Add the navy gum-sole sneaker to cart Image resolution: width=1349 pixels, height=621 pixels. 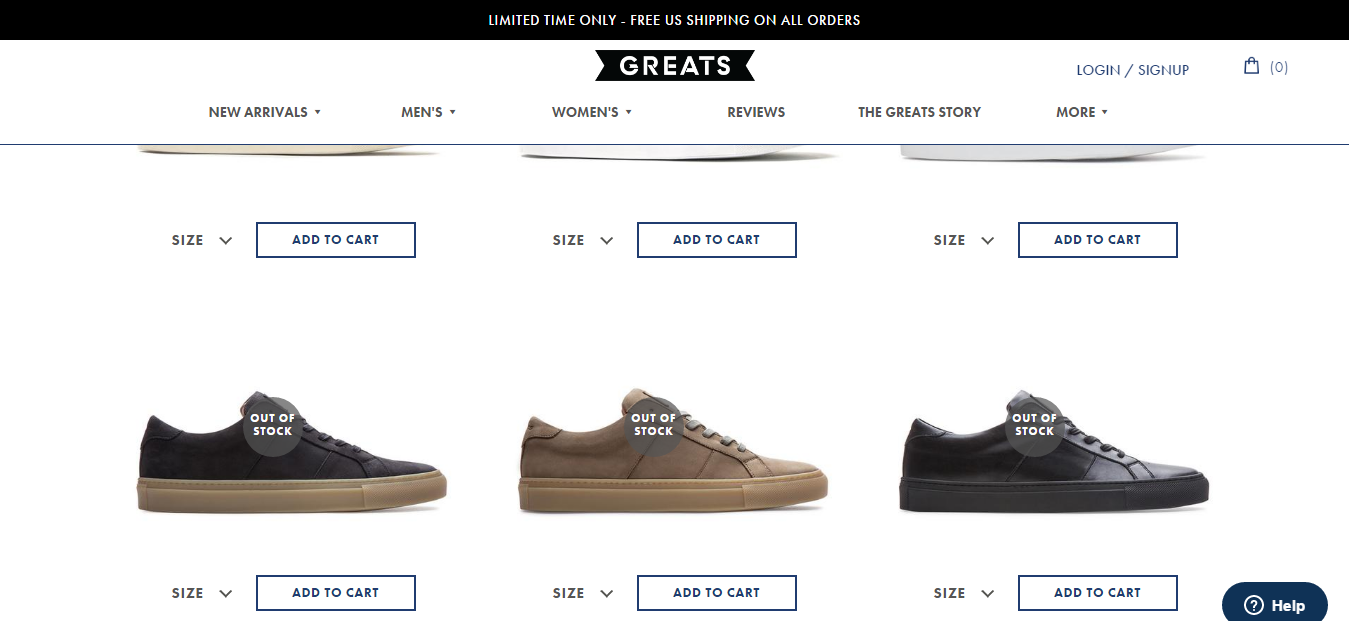(x=336, y=593)
